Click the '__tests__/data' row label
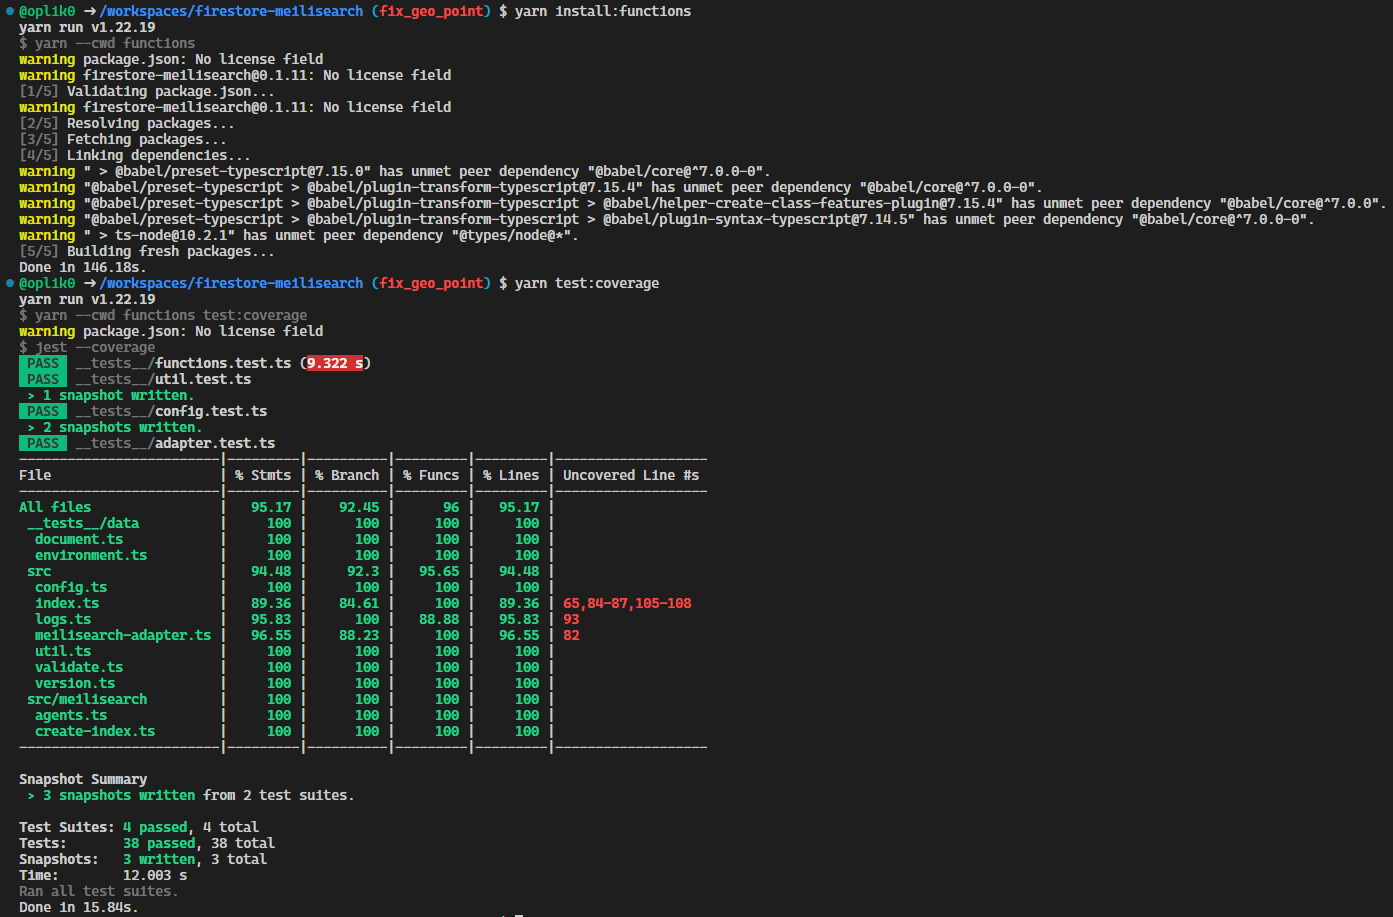This screenshot has width=1393, height=917. [83, 523]
